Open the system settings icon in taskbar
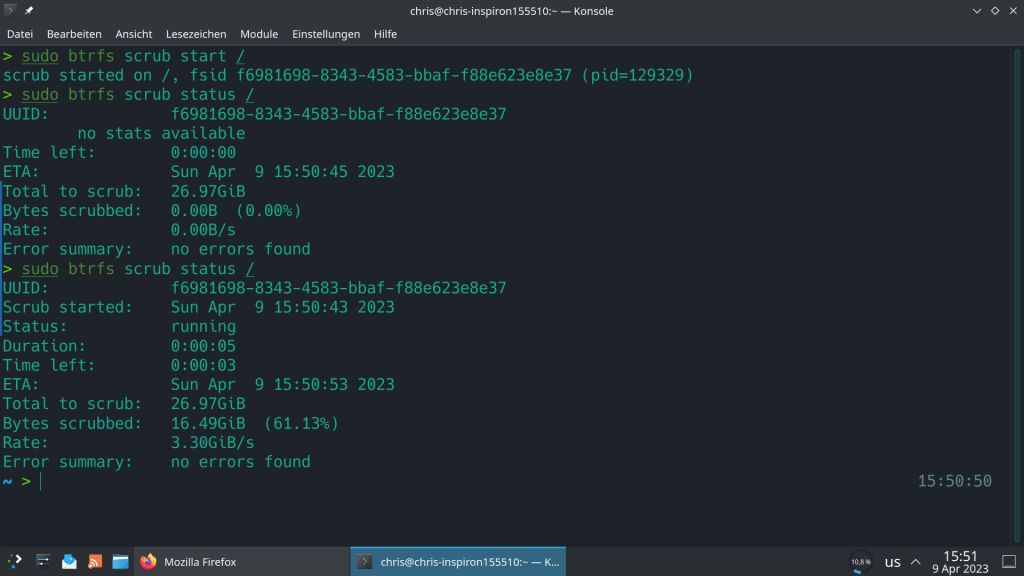This screenshot has width=1024, height=576. [x=43, y=561]
